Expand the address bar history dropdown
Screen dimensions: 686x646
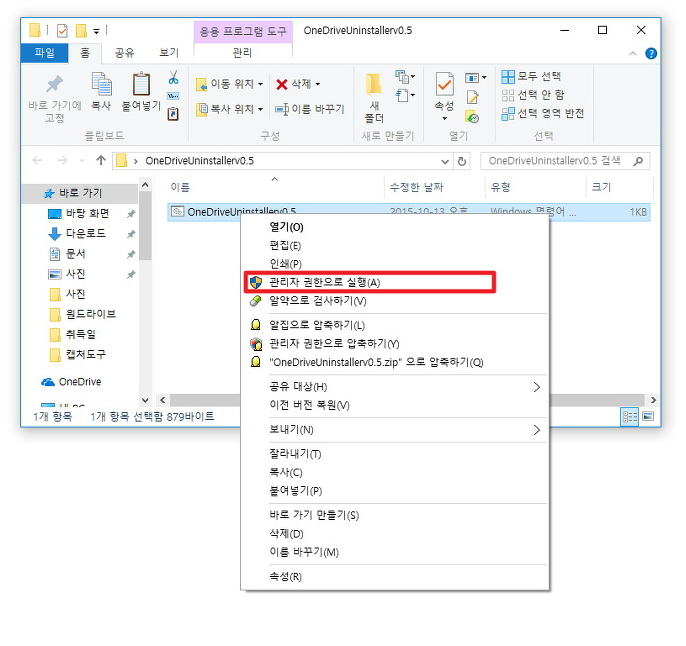445,161
